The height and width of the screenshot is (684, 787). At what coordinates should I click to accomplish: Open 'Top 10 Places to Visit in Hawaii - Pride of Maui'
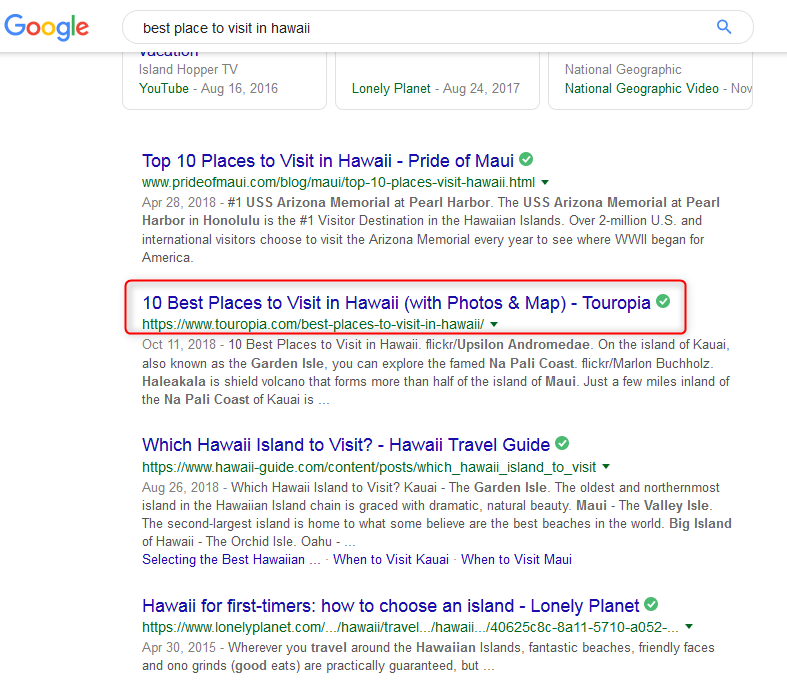pyautogui.click(x=328, y=161)
